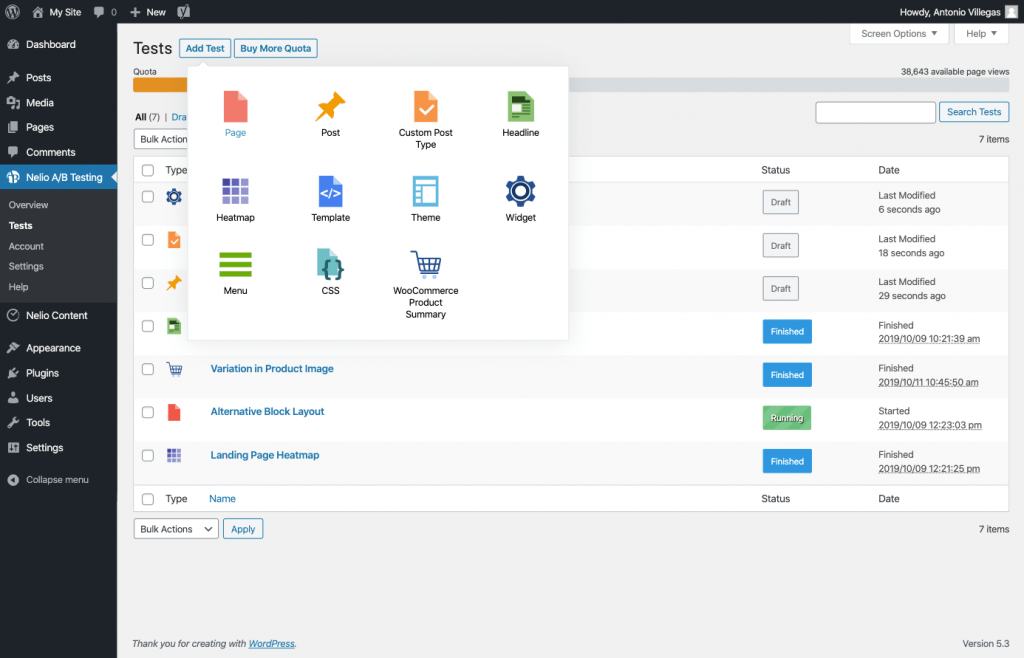Choose the Widget gear test icon

520,192
